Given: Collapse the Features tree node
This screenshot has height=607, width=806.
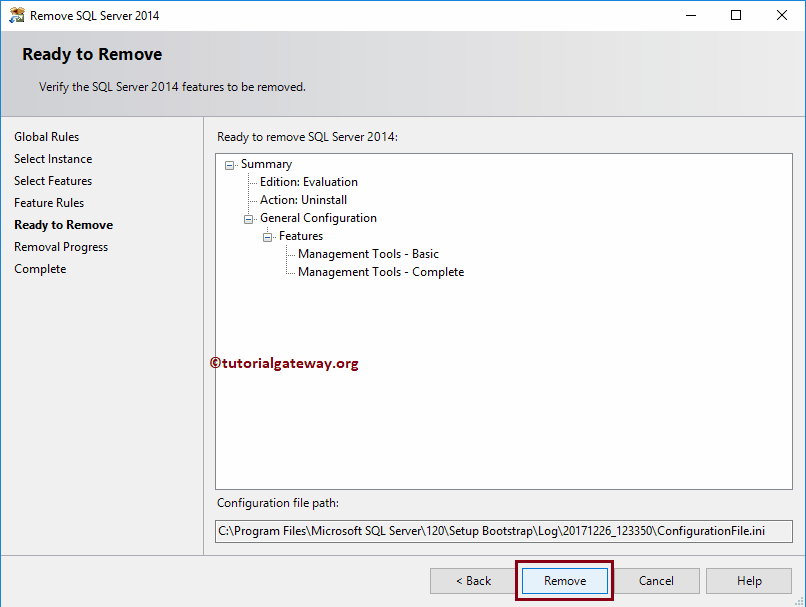Looking at the screenshot, I should 267,237.
